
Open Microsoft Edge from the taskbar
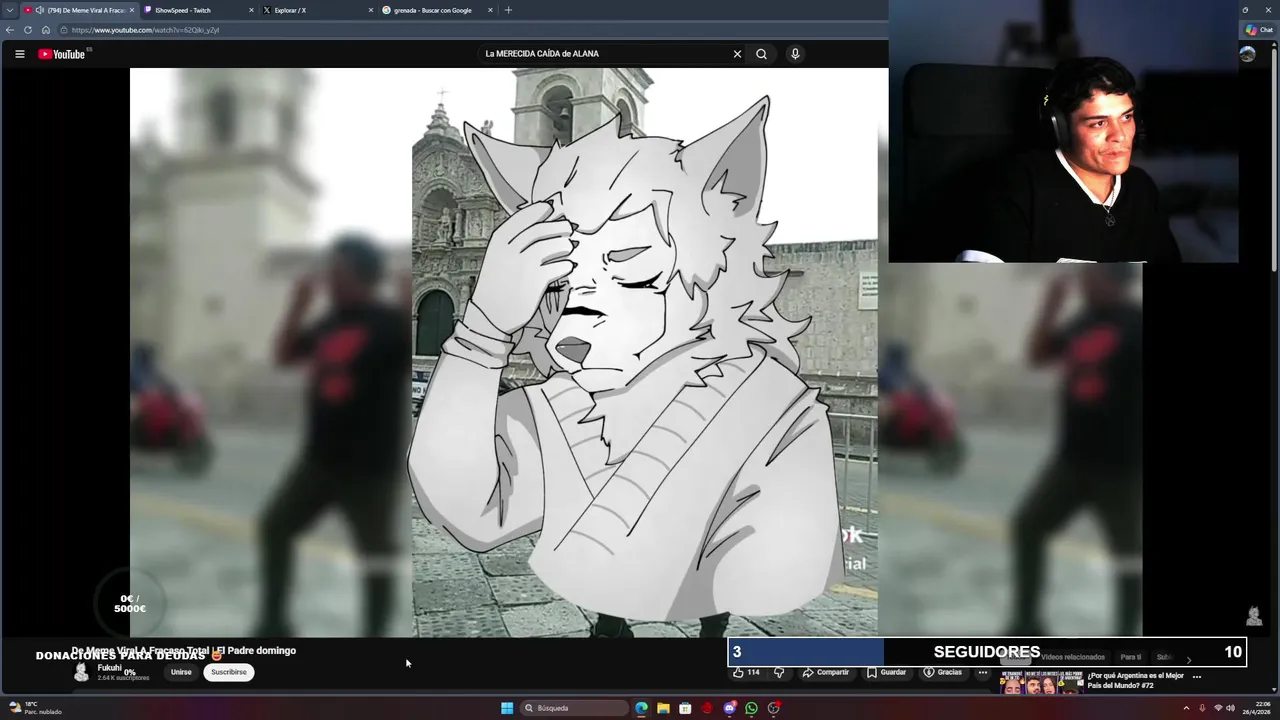641,708
